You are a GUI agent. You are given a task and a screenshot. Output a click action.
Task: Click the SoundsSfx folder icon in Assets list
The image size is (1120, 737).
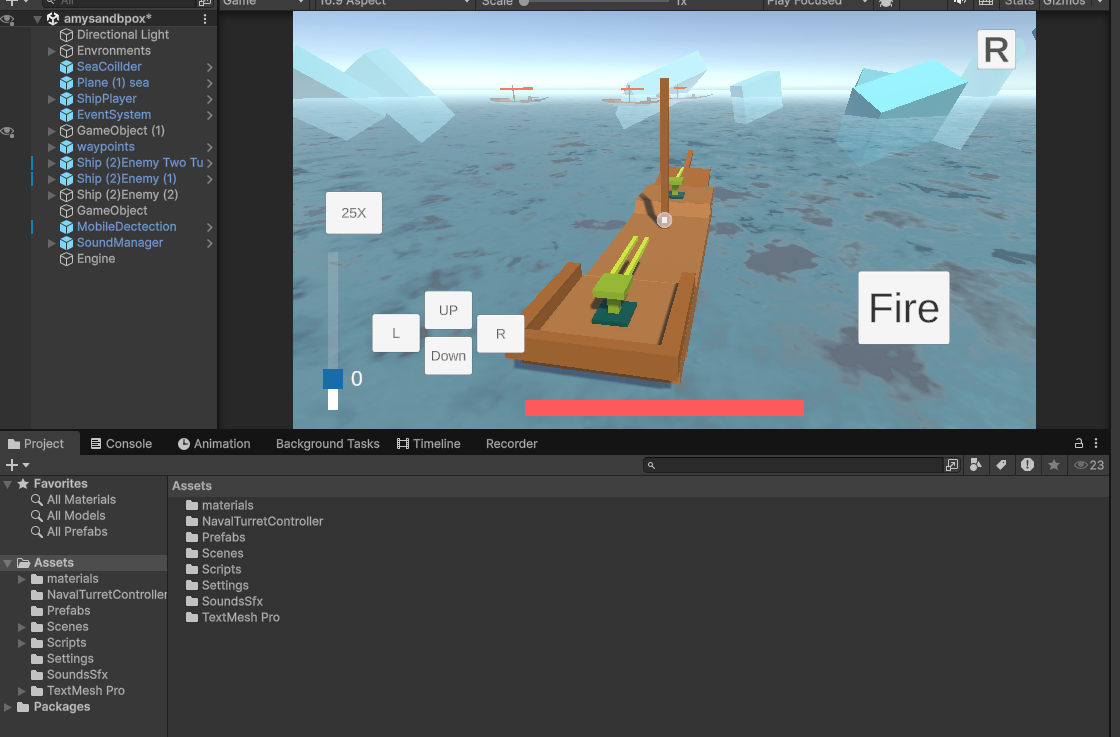pyautogui.click(x=191, y=601)
